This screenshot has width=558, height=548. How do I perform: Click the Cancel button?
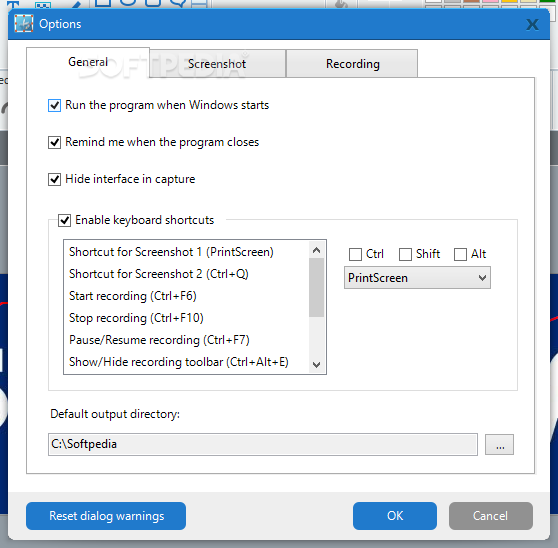pyautogui.click(x=491, y=516)
